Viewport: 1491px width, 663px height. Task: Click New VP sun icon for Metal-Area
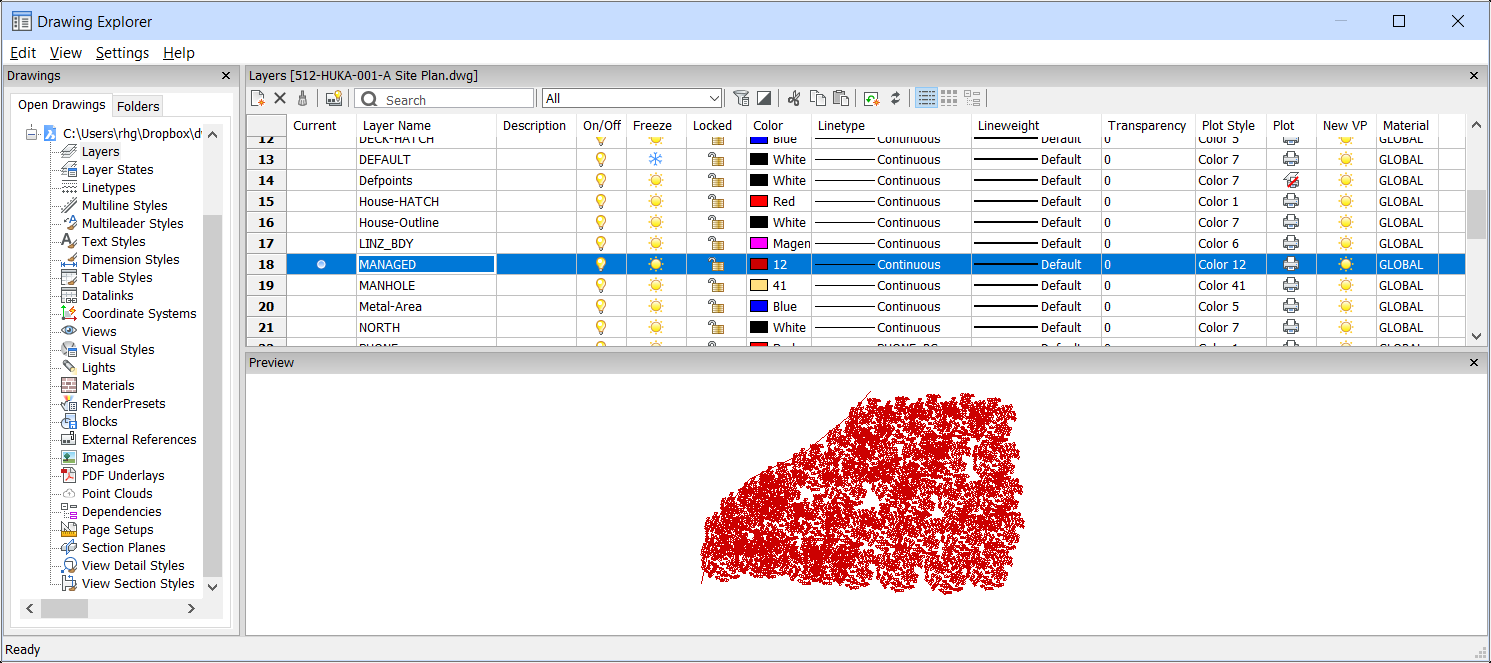1346,307
